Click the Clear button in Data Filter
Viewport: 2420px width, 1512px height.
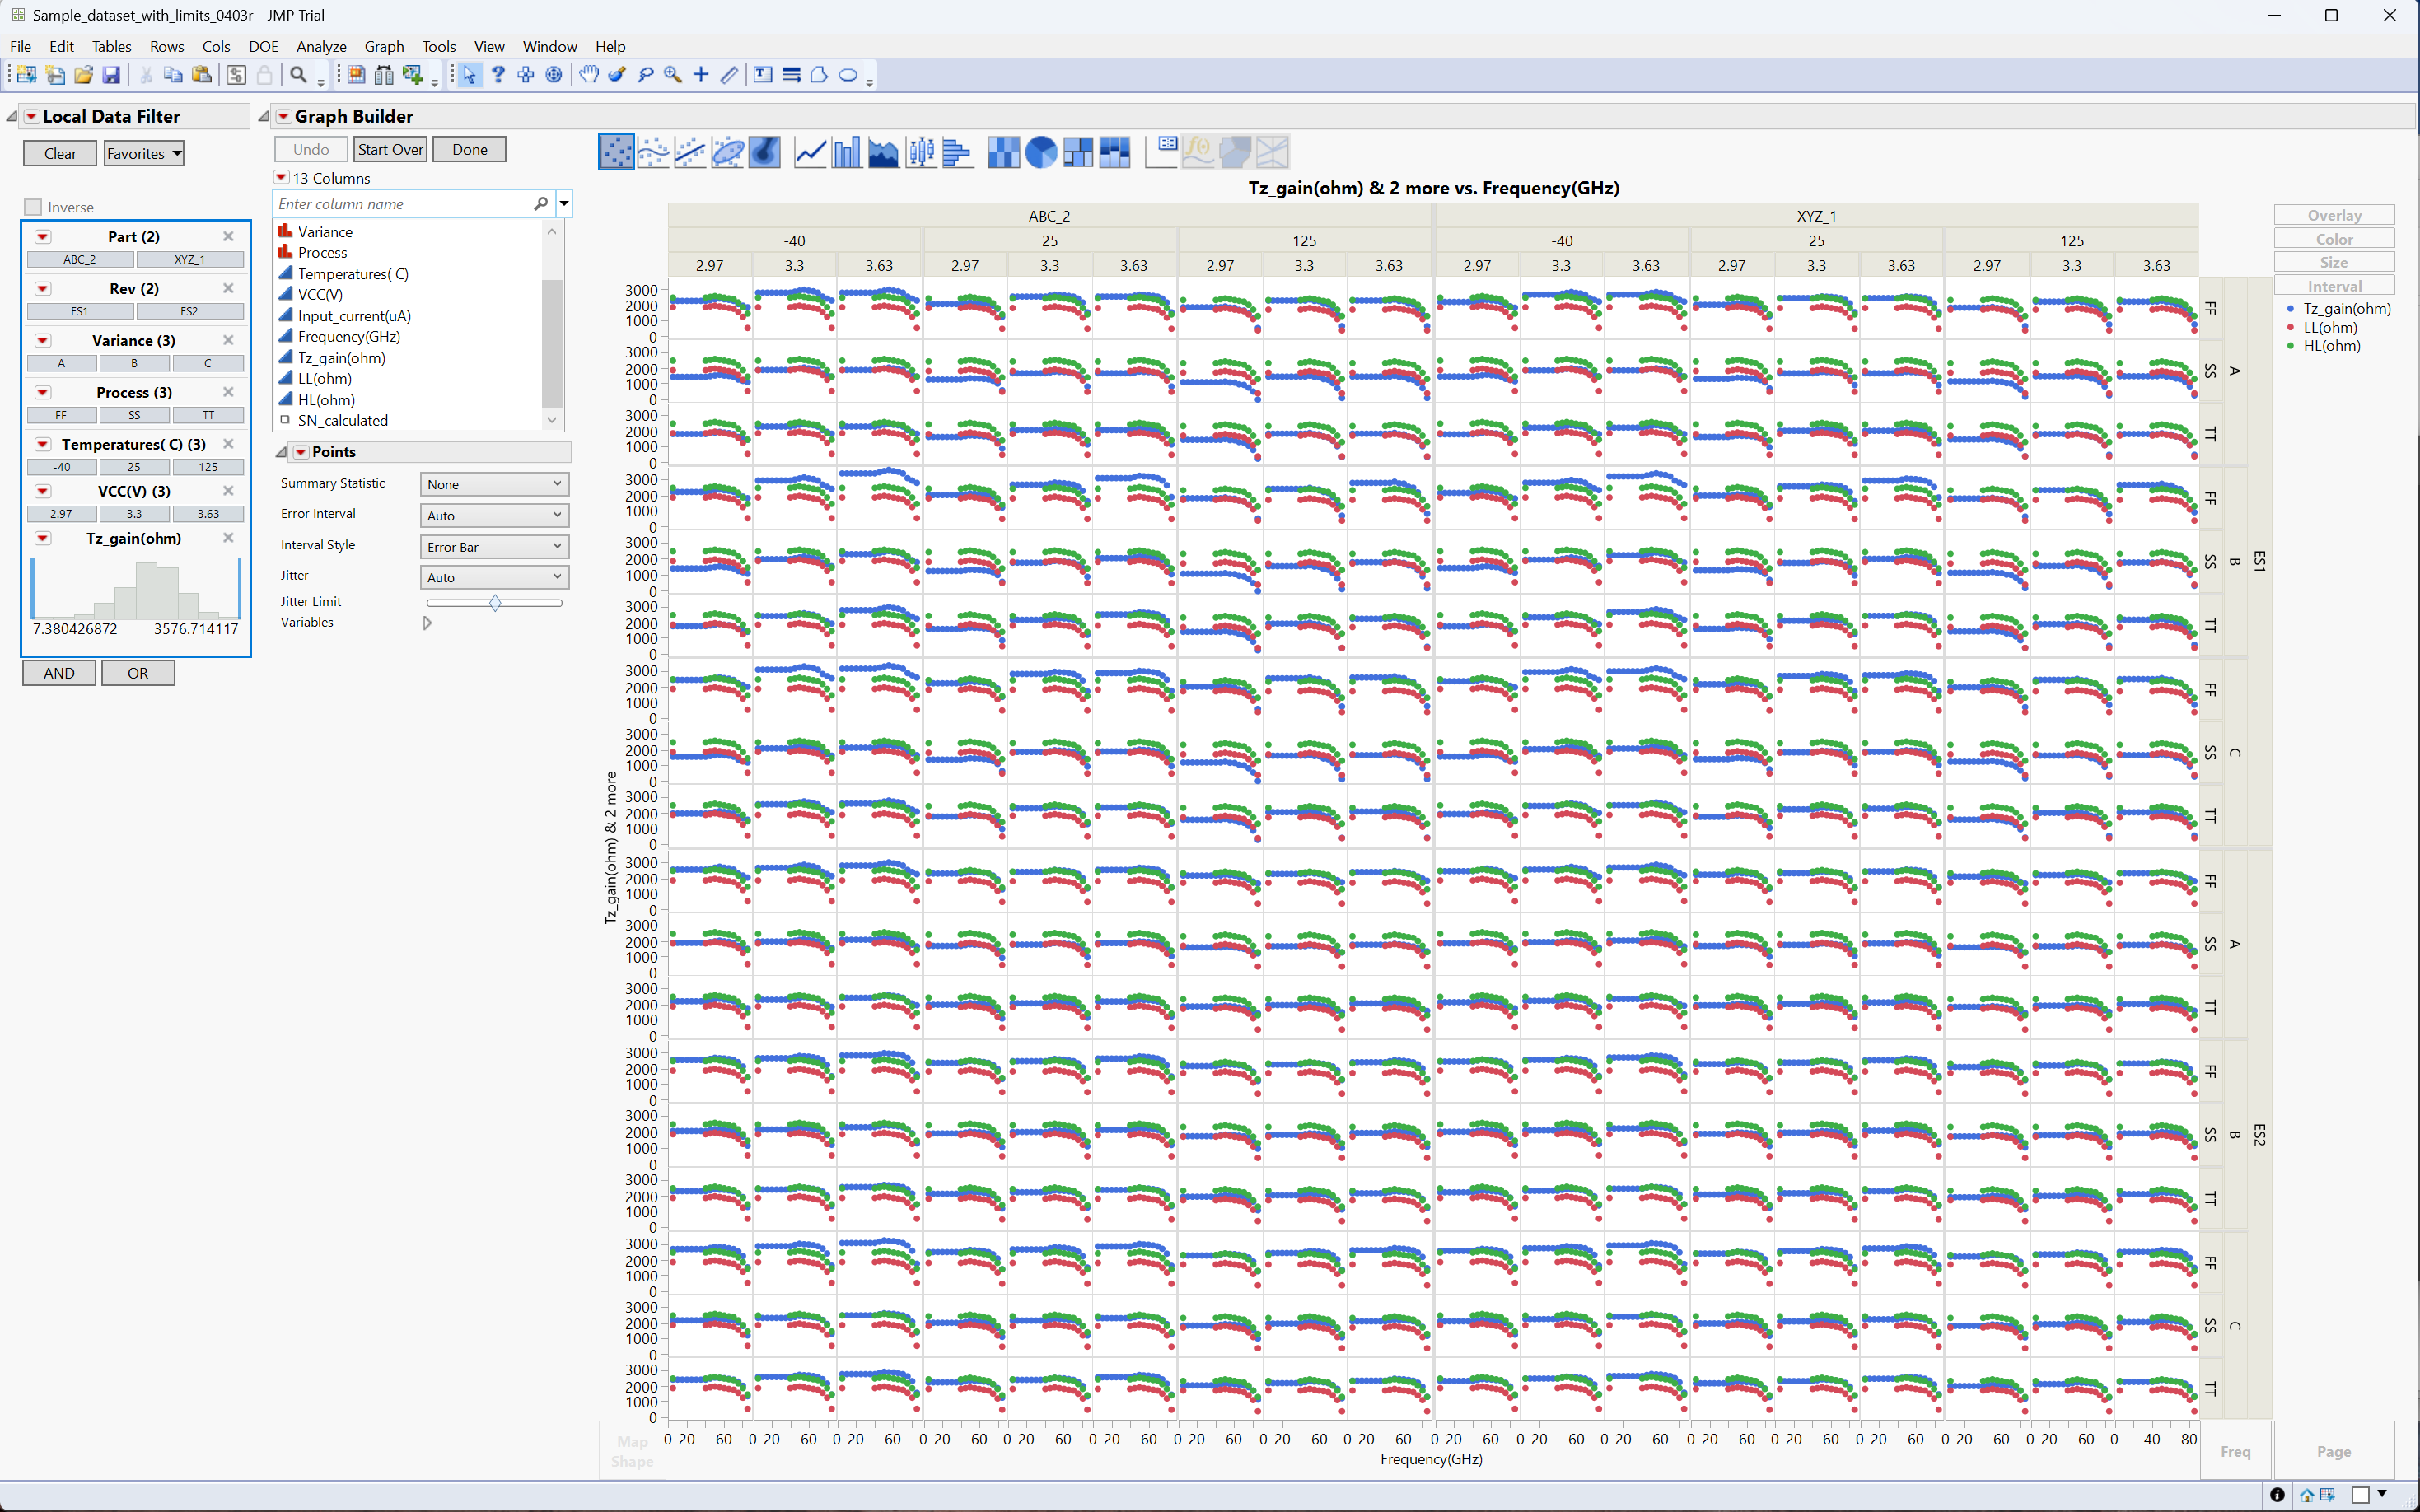(60, 153)
